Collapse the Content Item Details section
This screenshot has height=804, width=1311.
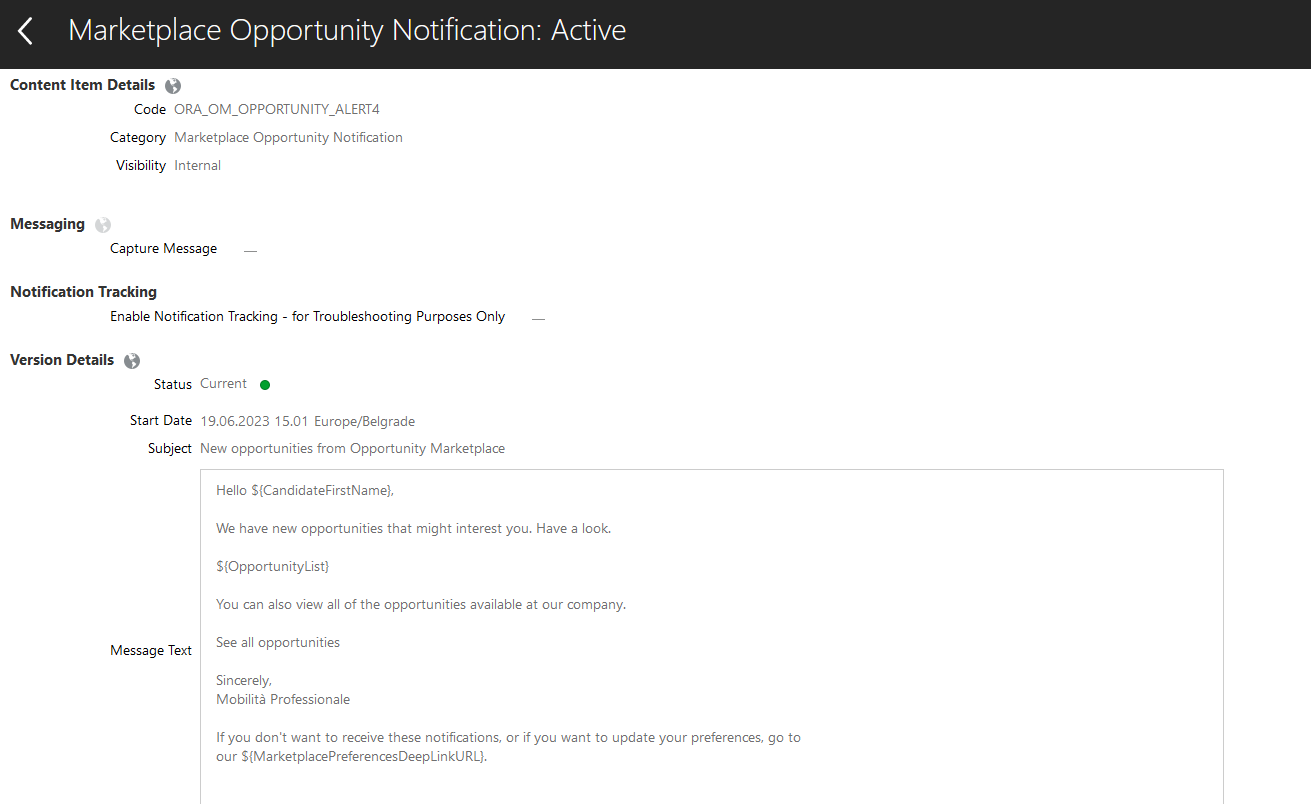82,85
